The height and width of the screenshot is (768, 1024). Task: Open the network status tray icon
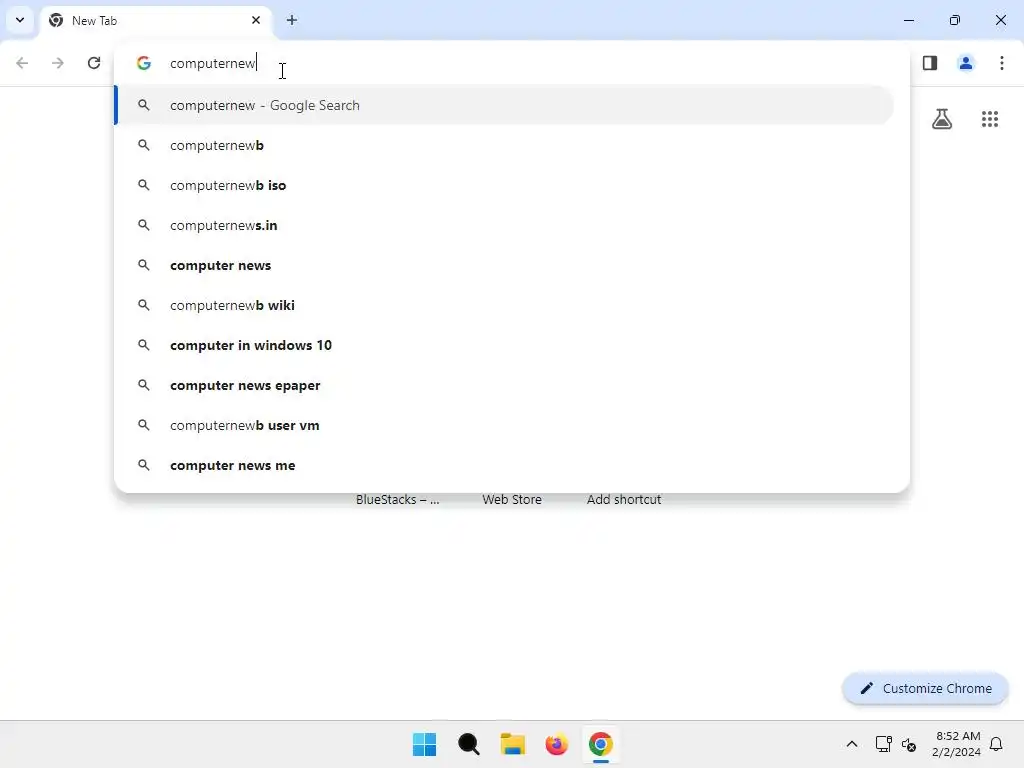(x=883, y=744)
